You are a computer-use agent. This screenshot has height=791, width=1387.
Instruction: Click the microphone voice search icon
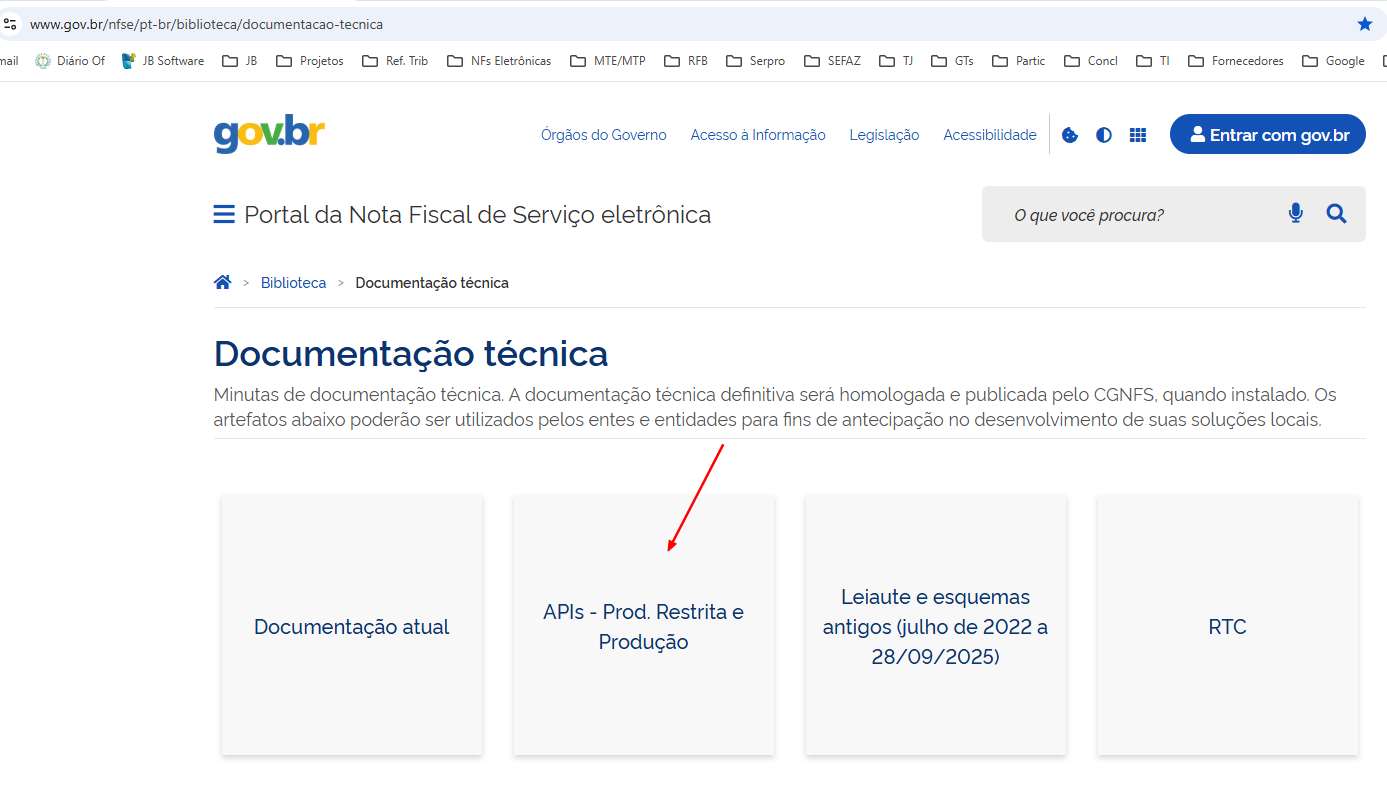coord(1296,213)
